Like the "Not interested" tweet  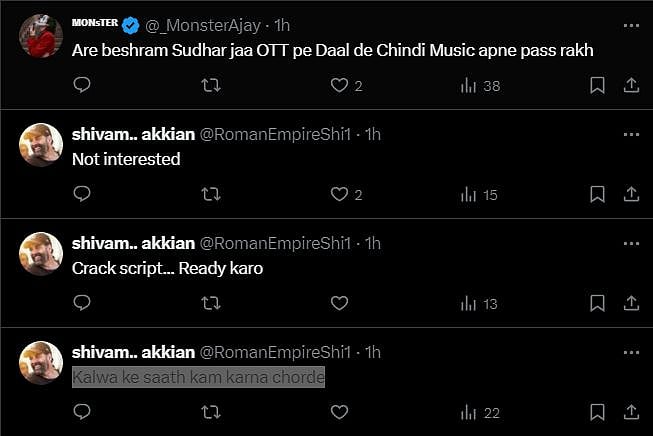tap(340, 194)
